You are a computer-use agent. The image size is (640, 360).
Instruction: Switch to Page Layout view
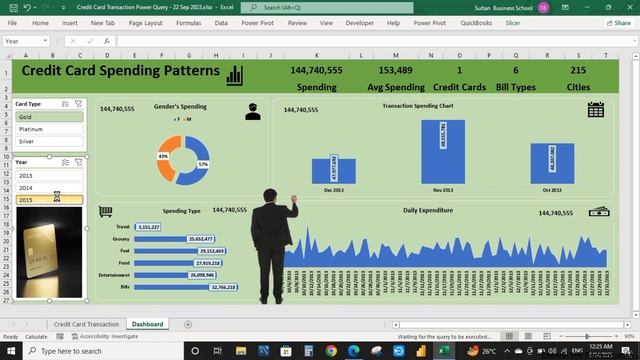click(528, 336)
